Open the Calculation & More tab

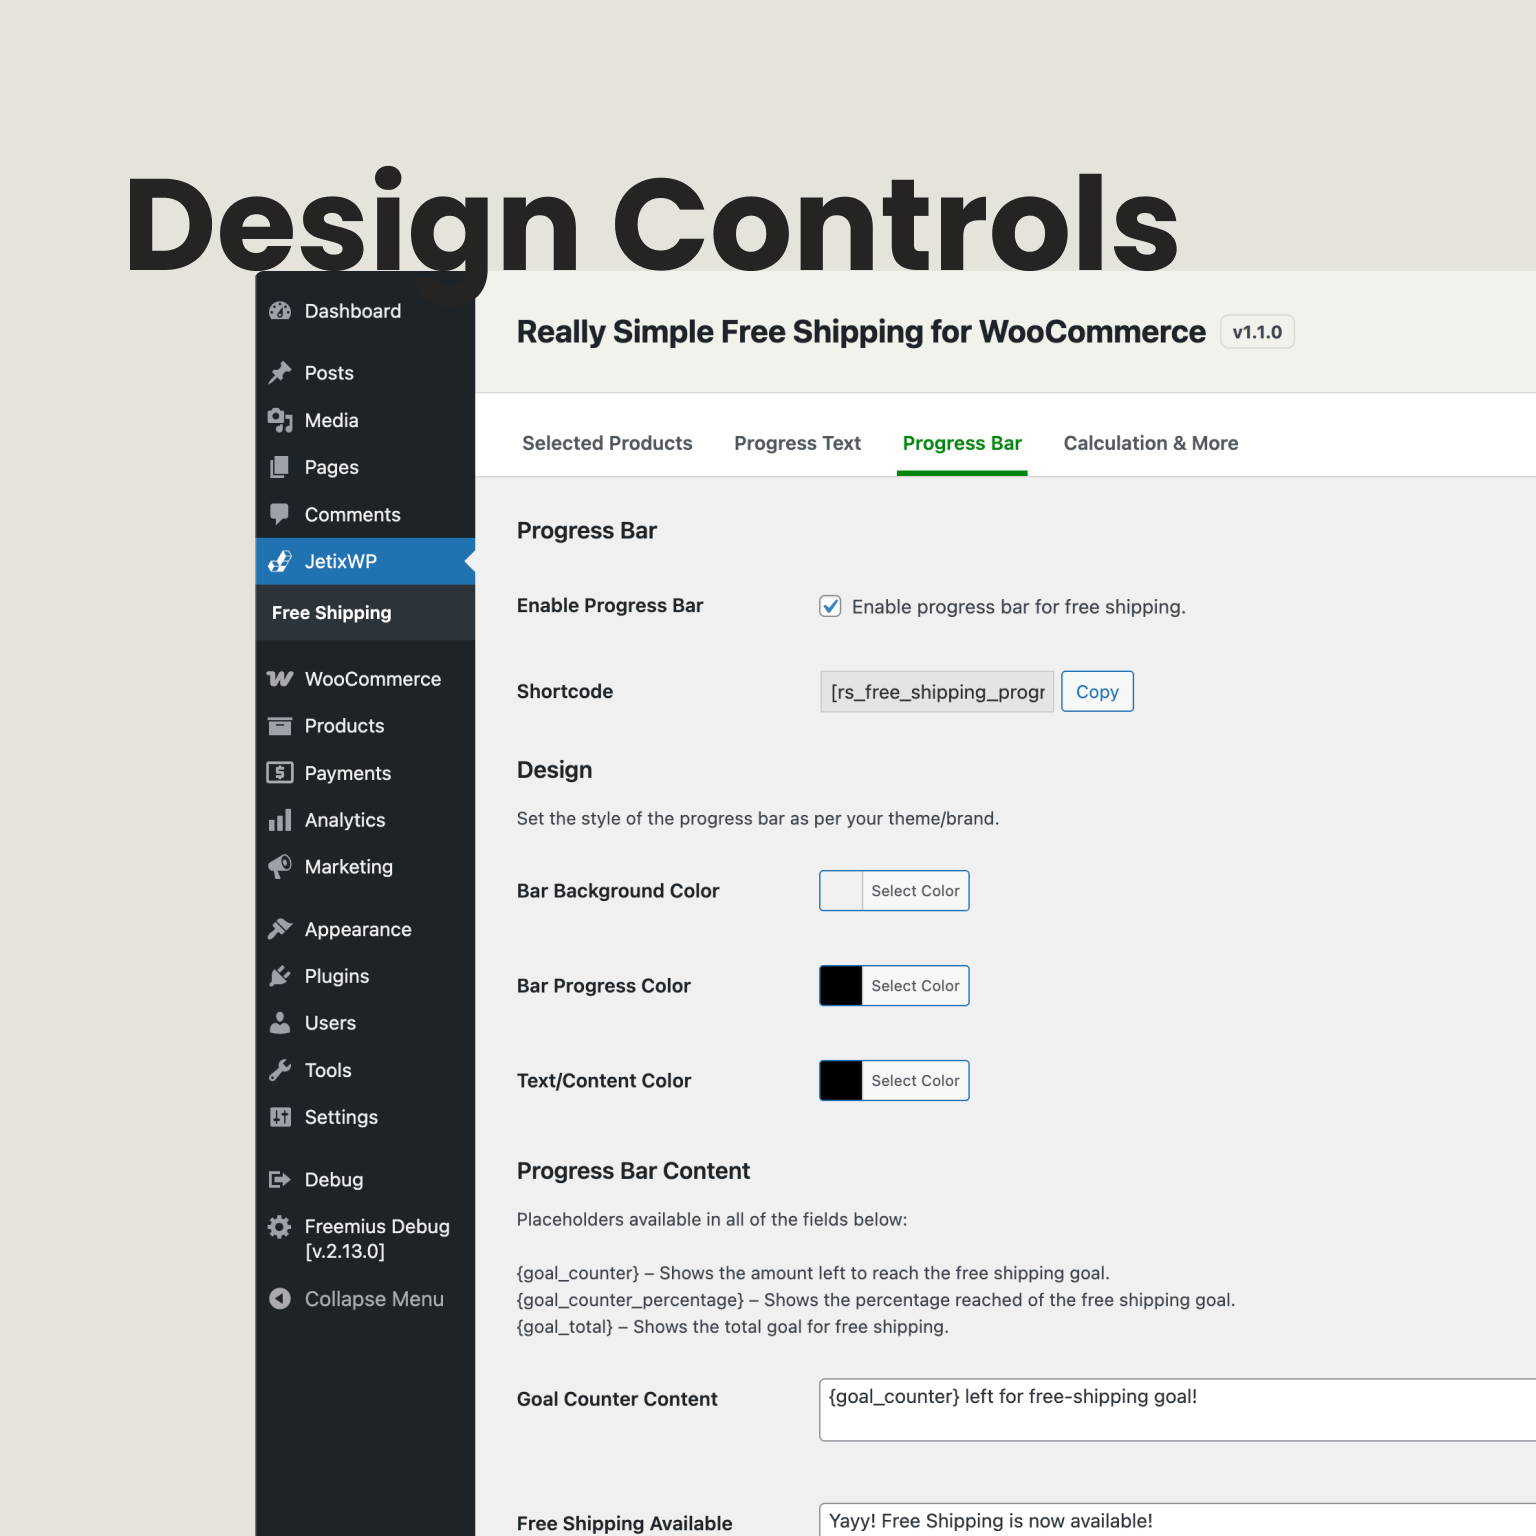(x=1150, y=443)
